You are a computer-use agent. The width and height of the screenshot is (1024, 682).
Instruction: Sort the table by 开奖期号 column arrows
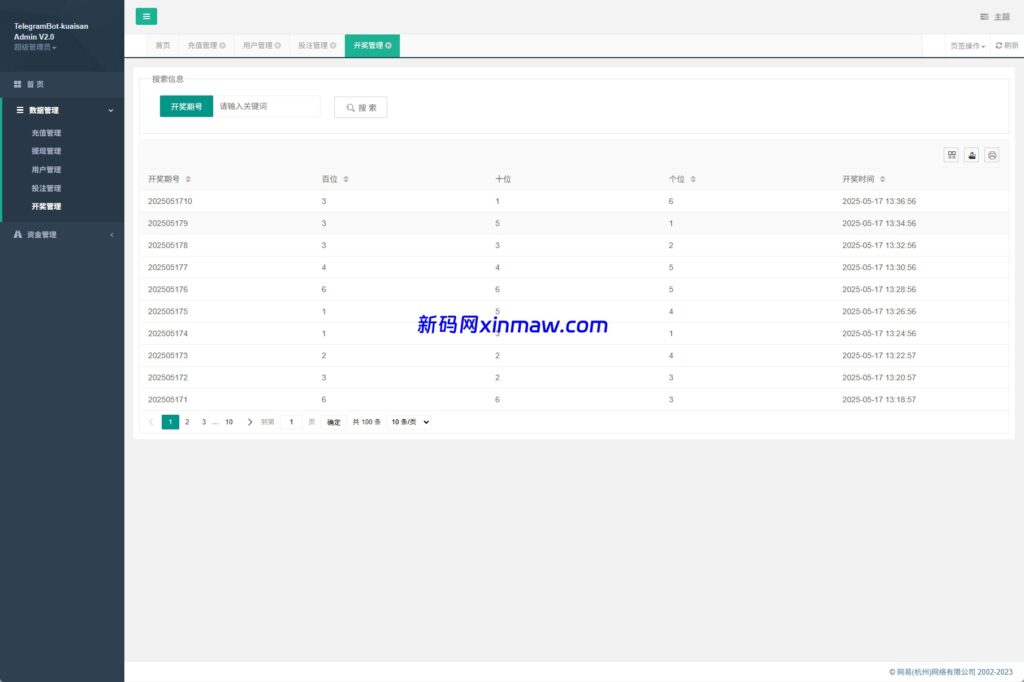(x=188, y=179)
